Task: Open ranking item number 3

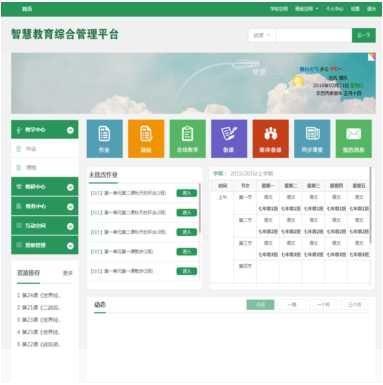Action: [39, 320]
